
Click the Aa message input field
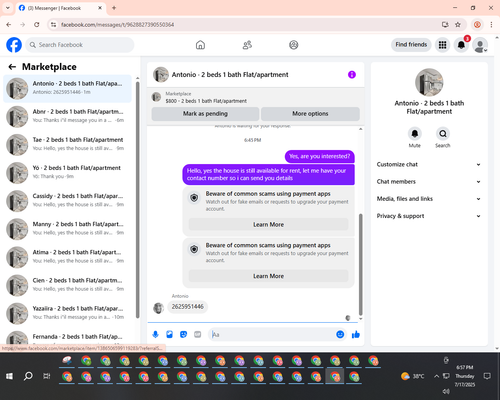272,334
